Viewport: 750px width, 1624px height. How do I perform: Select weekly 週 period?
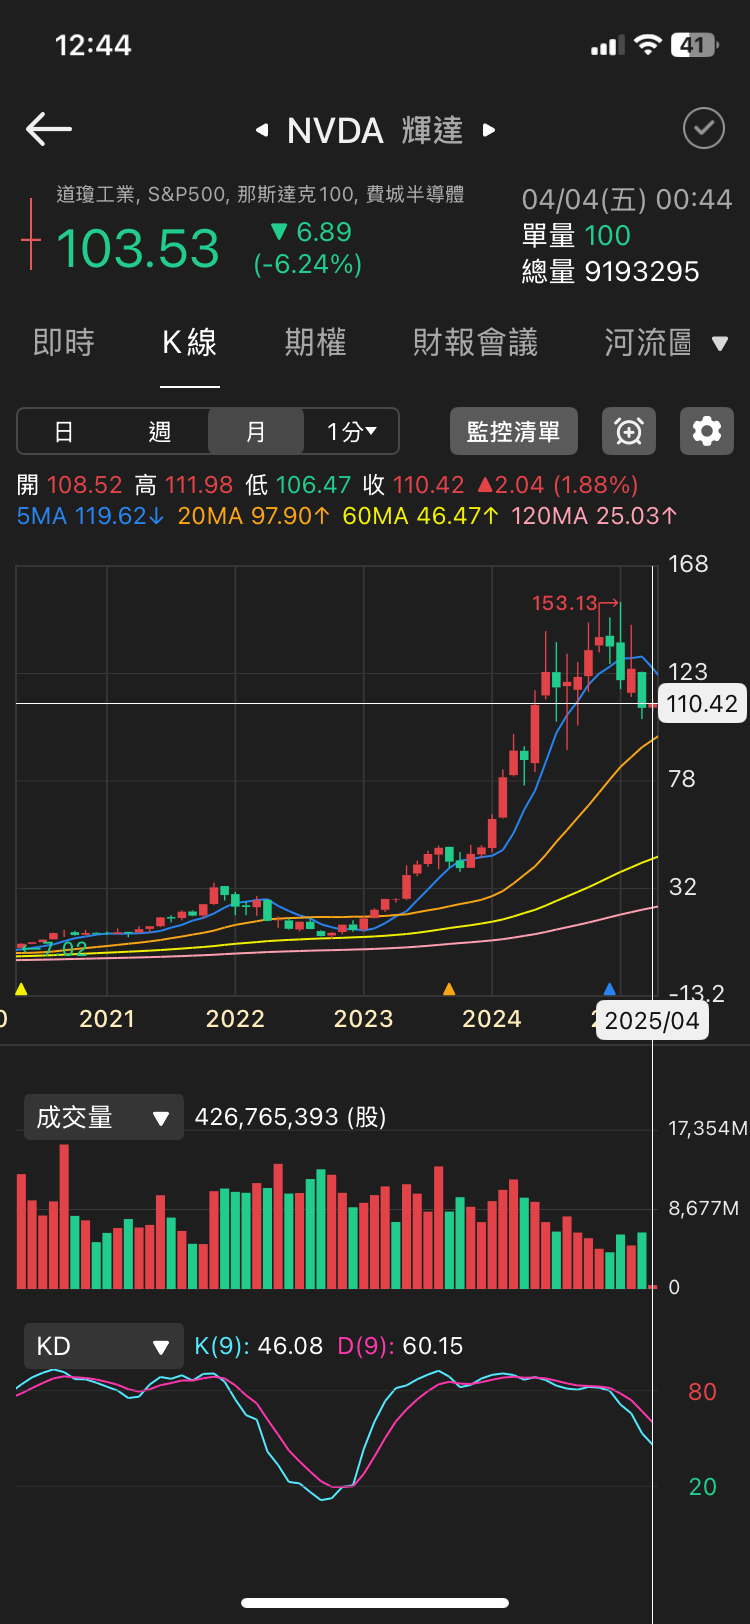coord(160,432)
